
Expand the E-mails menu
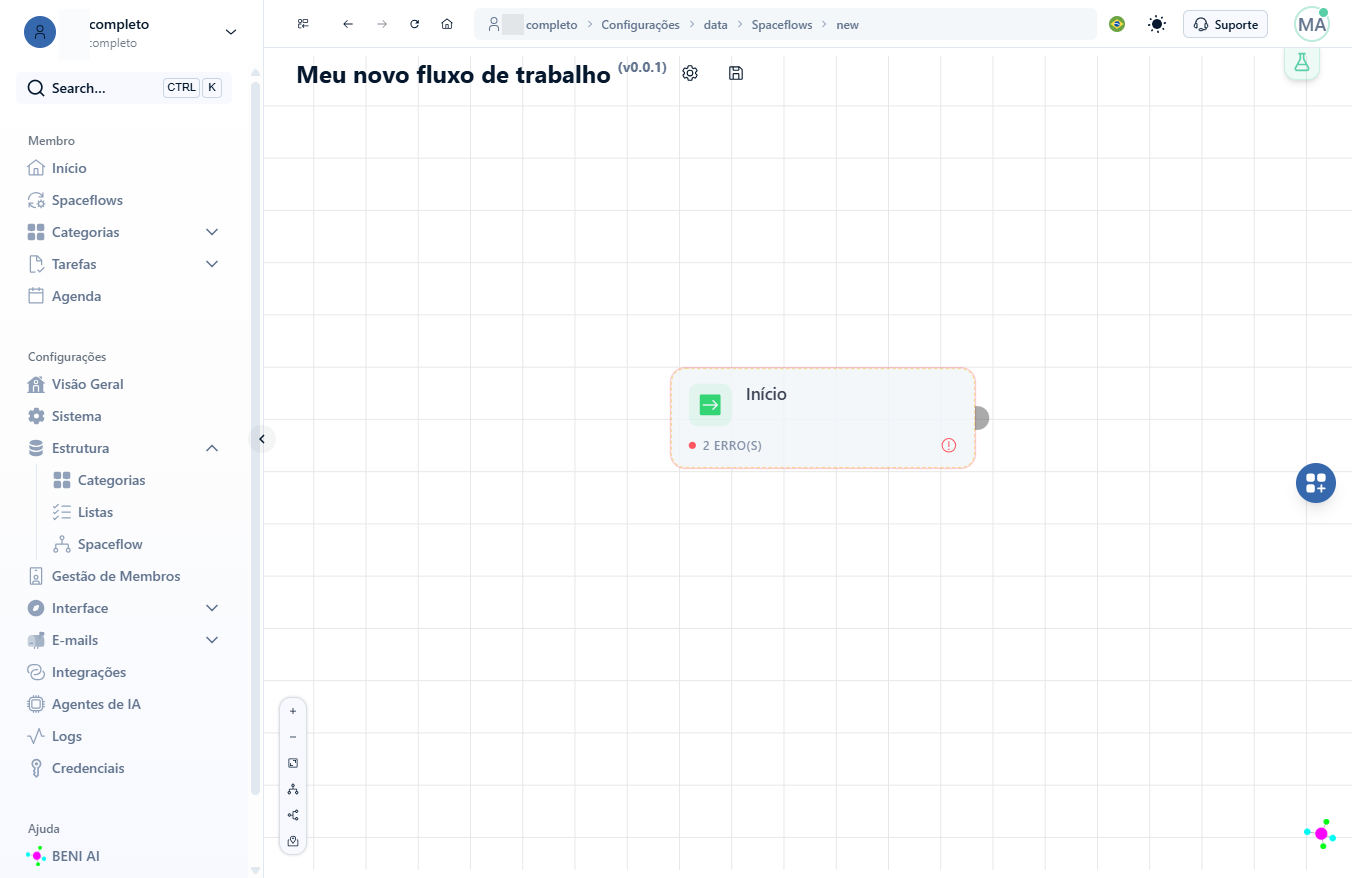click(212, 640)
